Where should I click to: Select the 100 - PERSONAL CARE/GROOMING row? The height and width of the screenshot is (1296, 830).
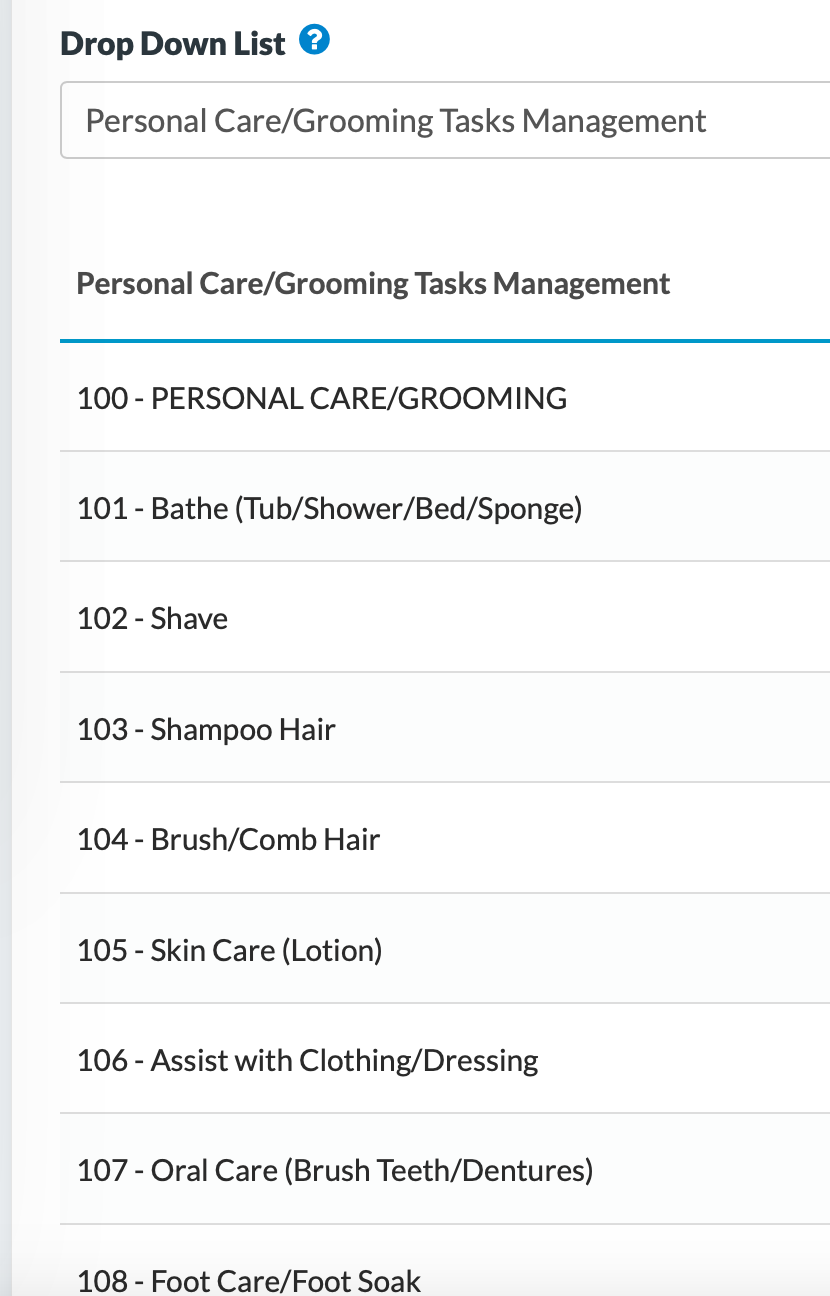point(322,398)
